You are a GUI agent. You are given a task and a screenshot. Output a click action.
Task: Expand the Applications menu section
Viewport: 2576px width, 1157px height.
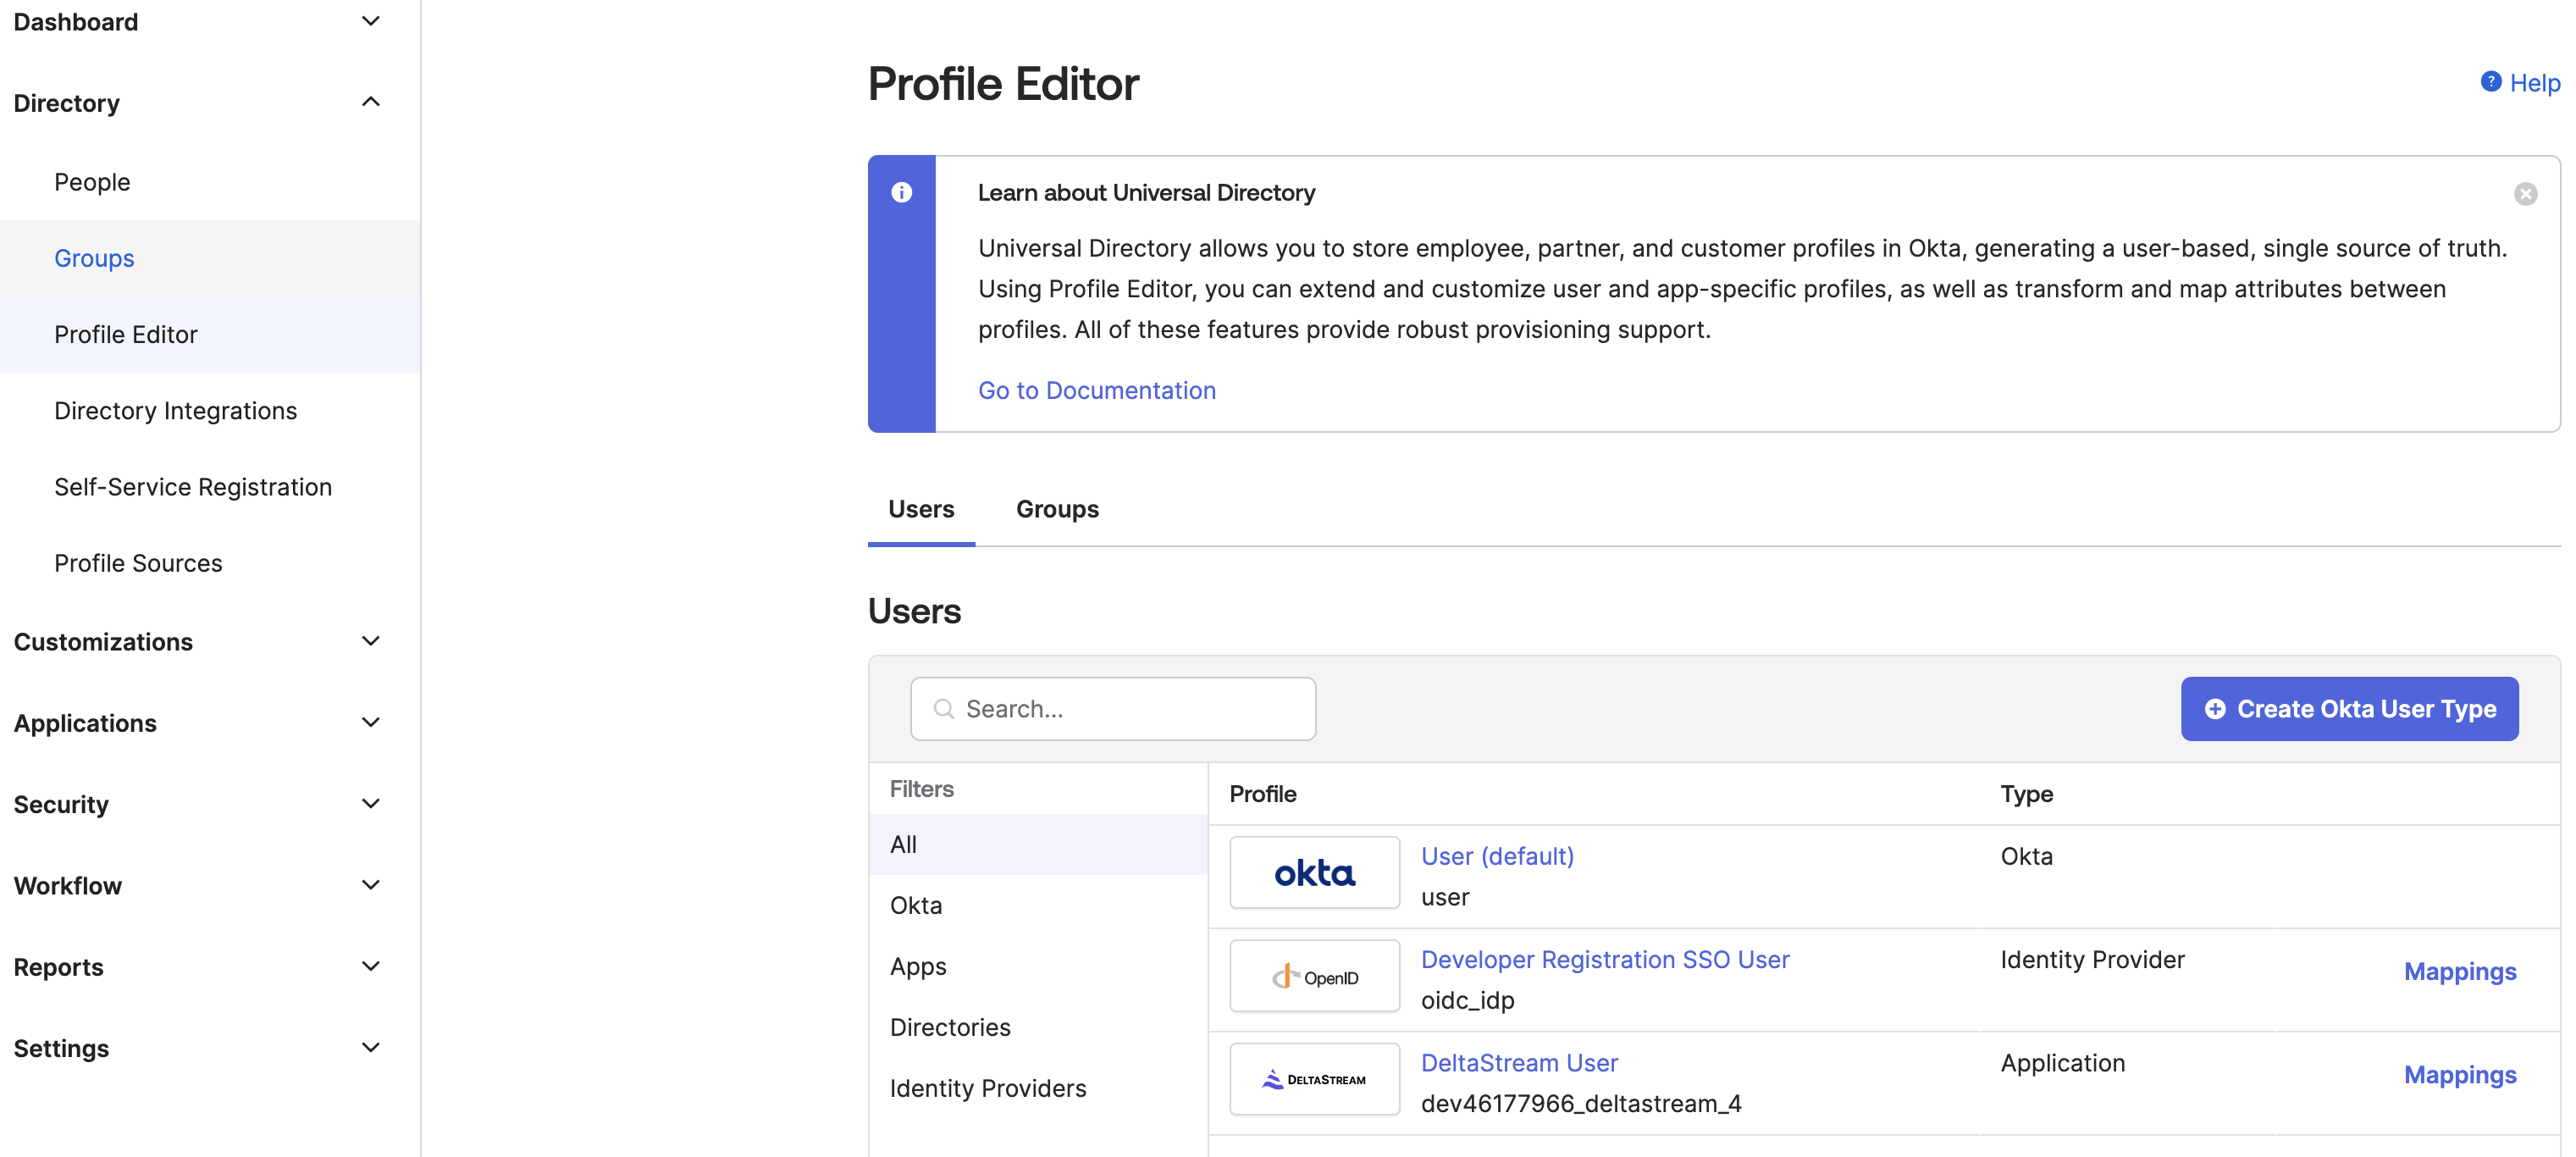click(370, 722)
